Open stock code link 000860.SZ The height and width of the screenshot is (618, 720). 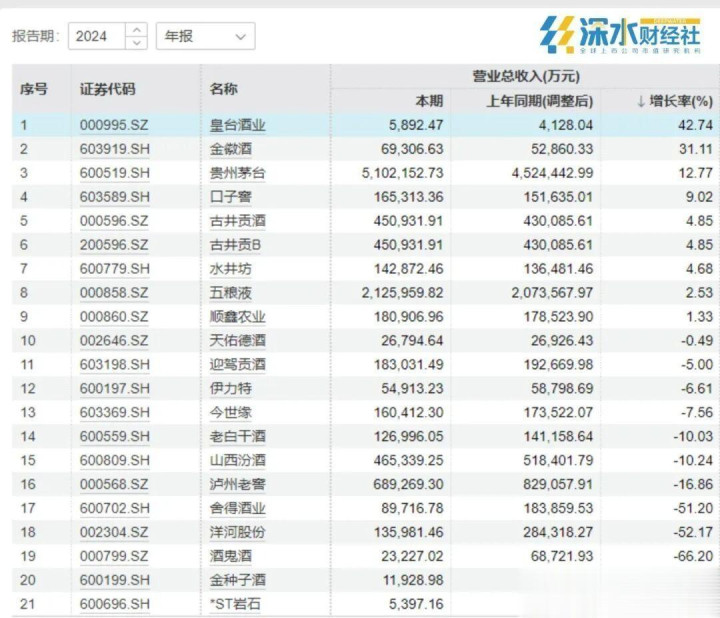pos(114,317)
